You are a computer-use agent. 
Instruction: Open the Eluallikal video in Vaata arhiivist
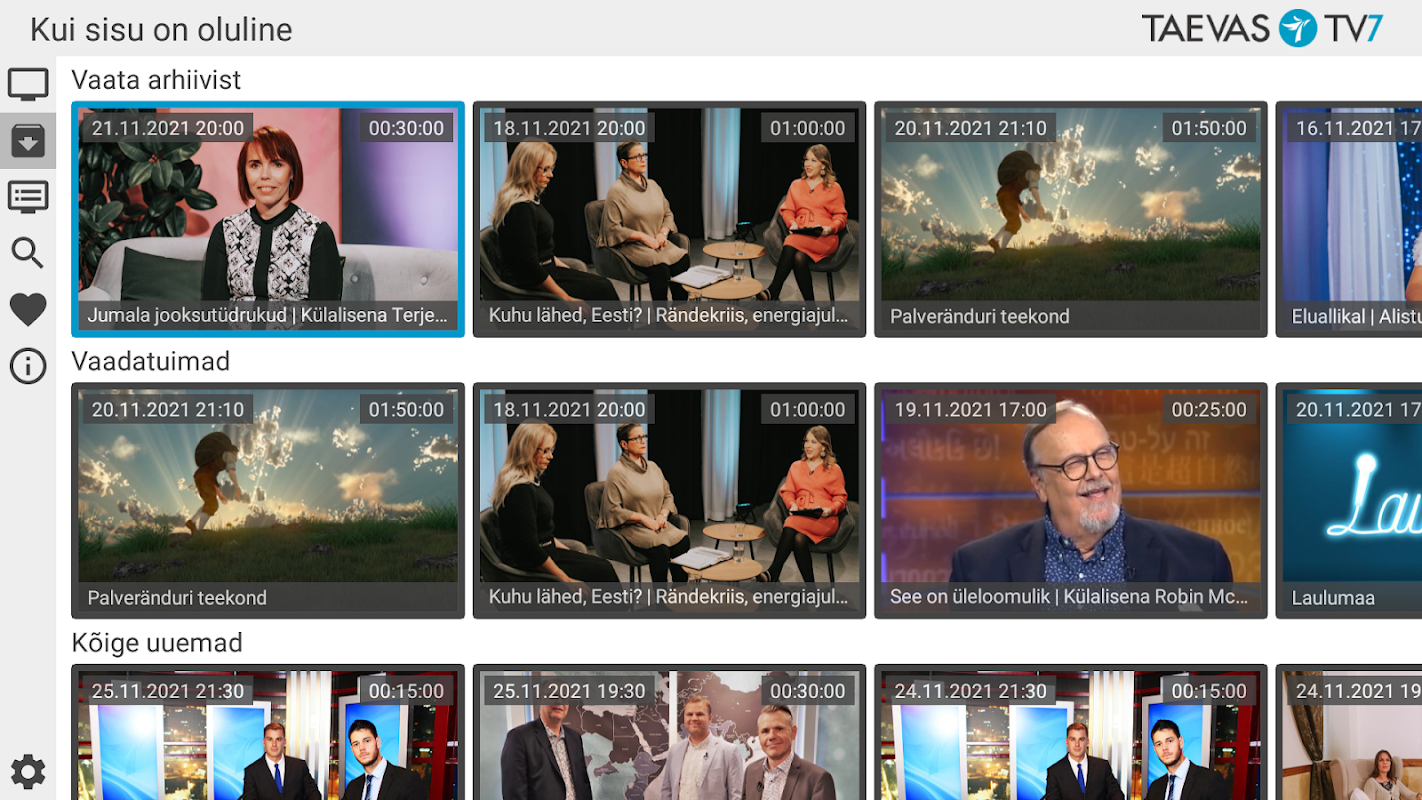point(1349,219)
